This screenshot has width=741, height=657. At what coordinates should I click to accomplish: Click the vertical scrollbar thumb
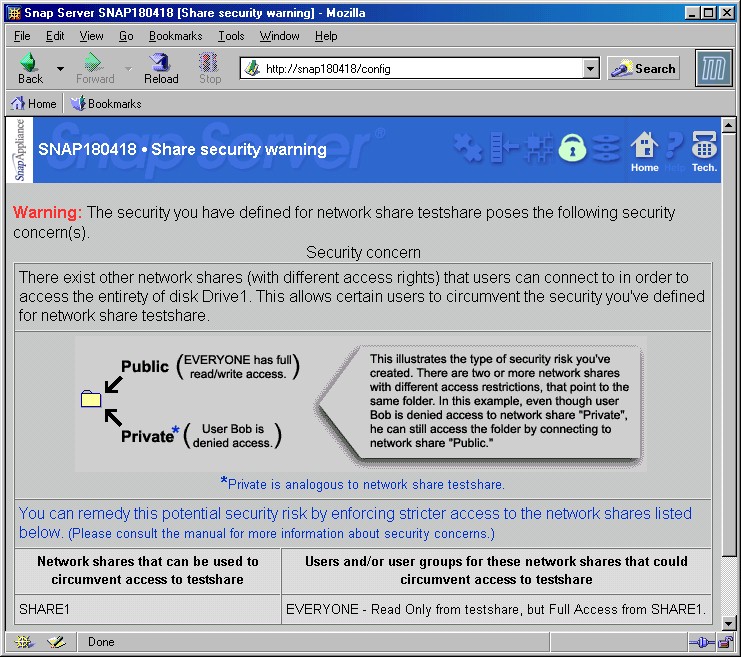pyautogui.click(x=728, y=344)
